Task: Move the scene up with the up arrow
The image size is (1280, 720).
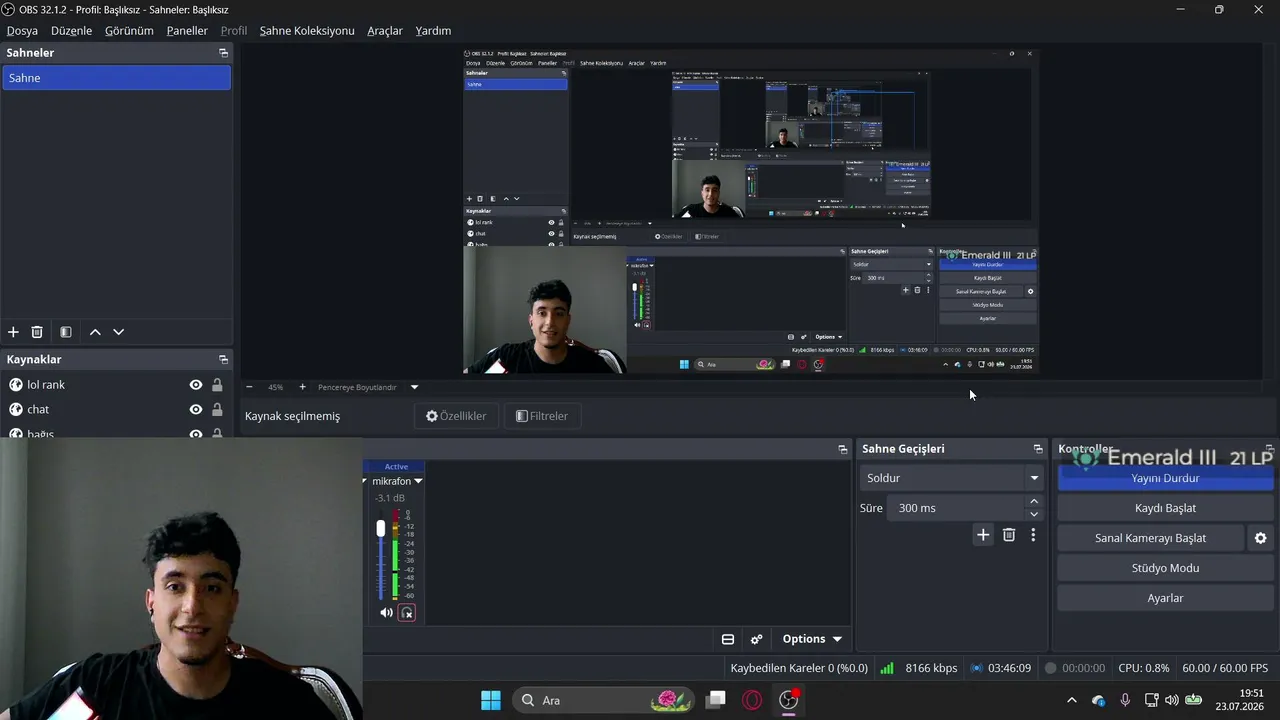Action: click(95, 332)
